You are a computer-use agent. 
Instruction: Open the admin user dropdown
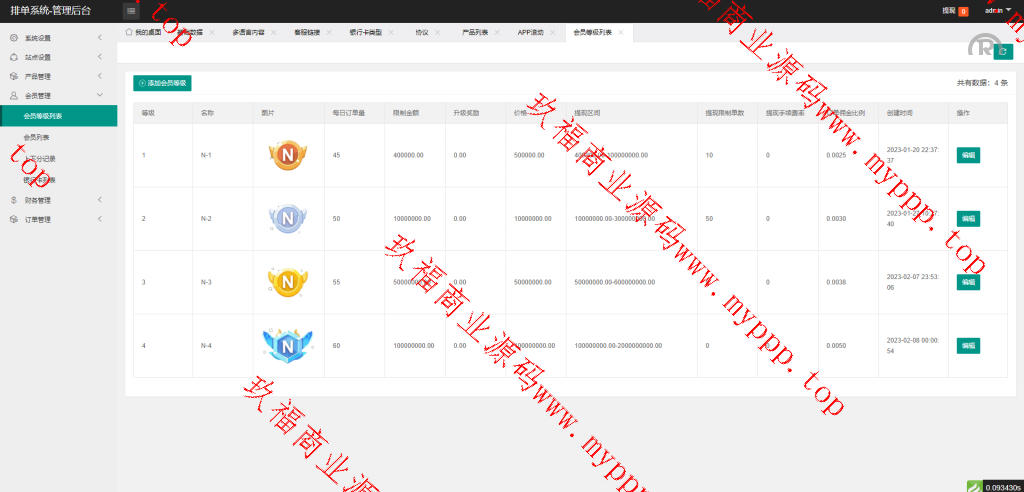tap(998, 10)
